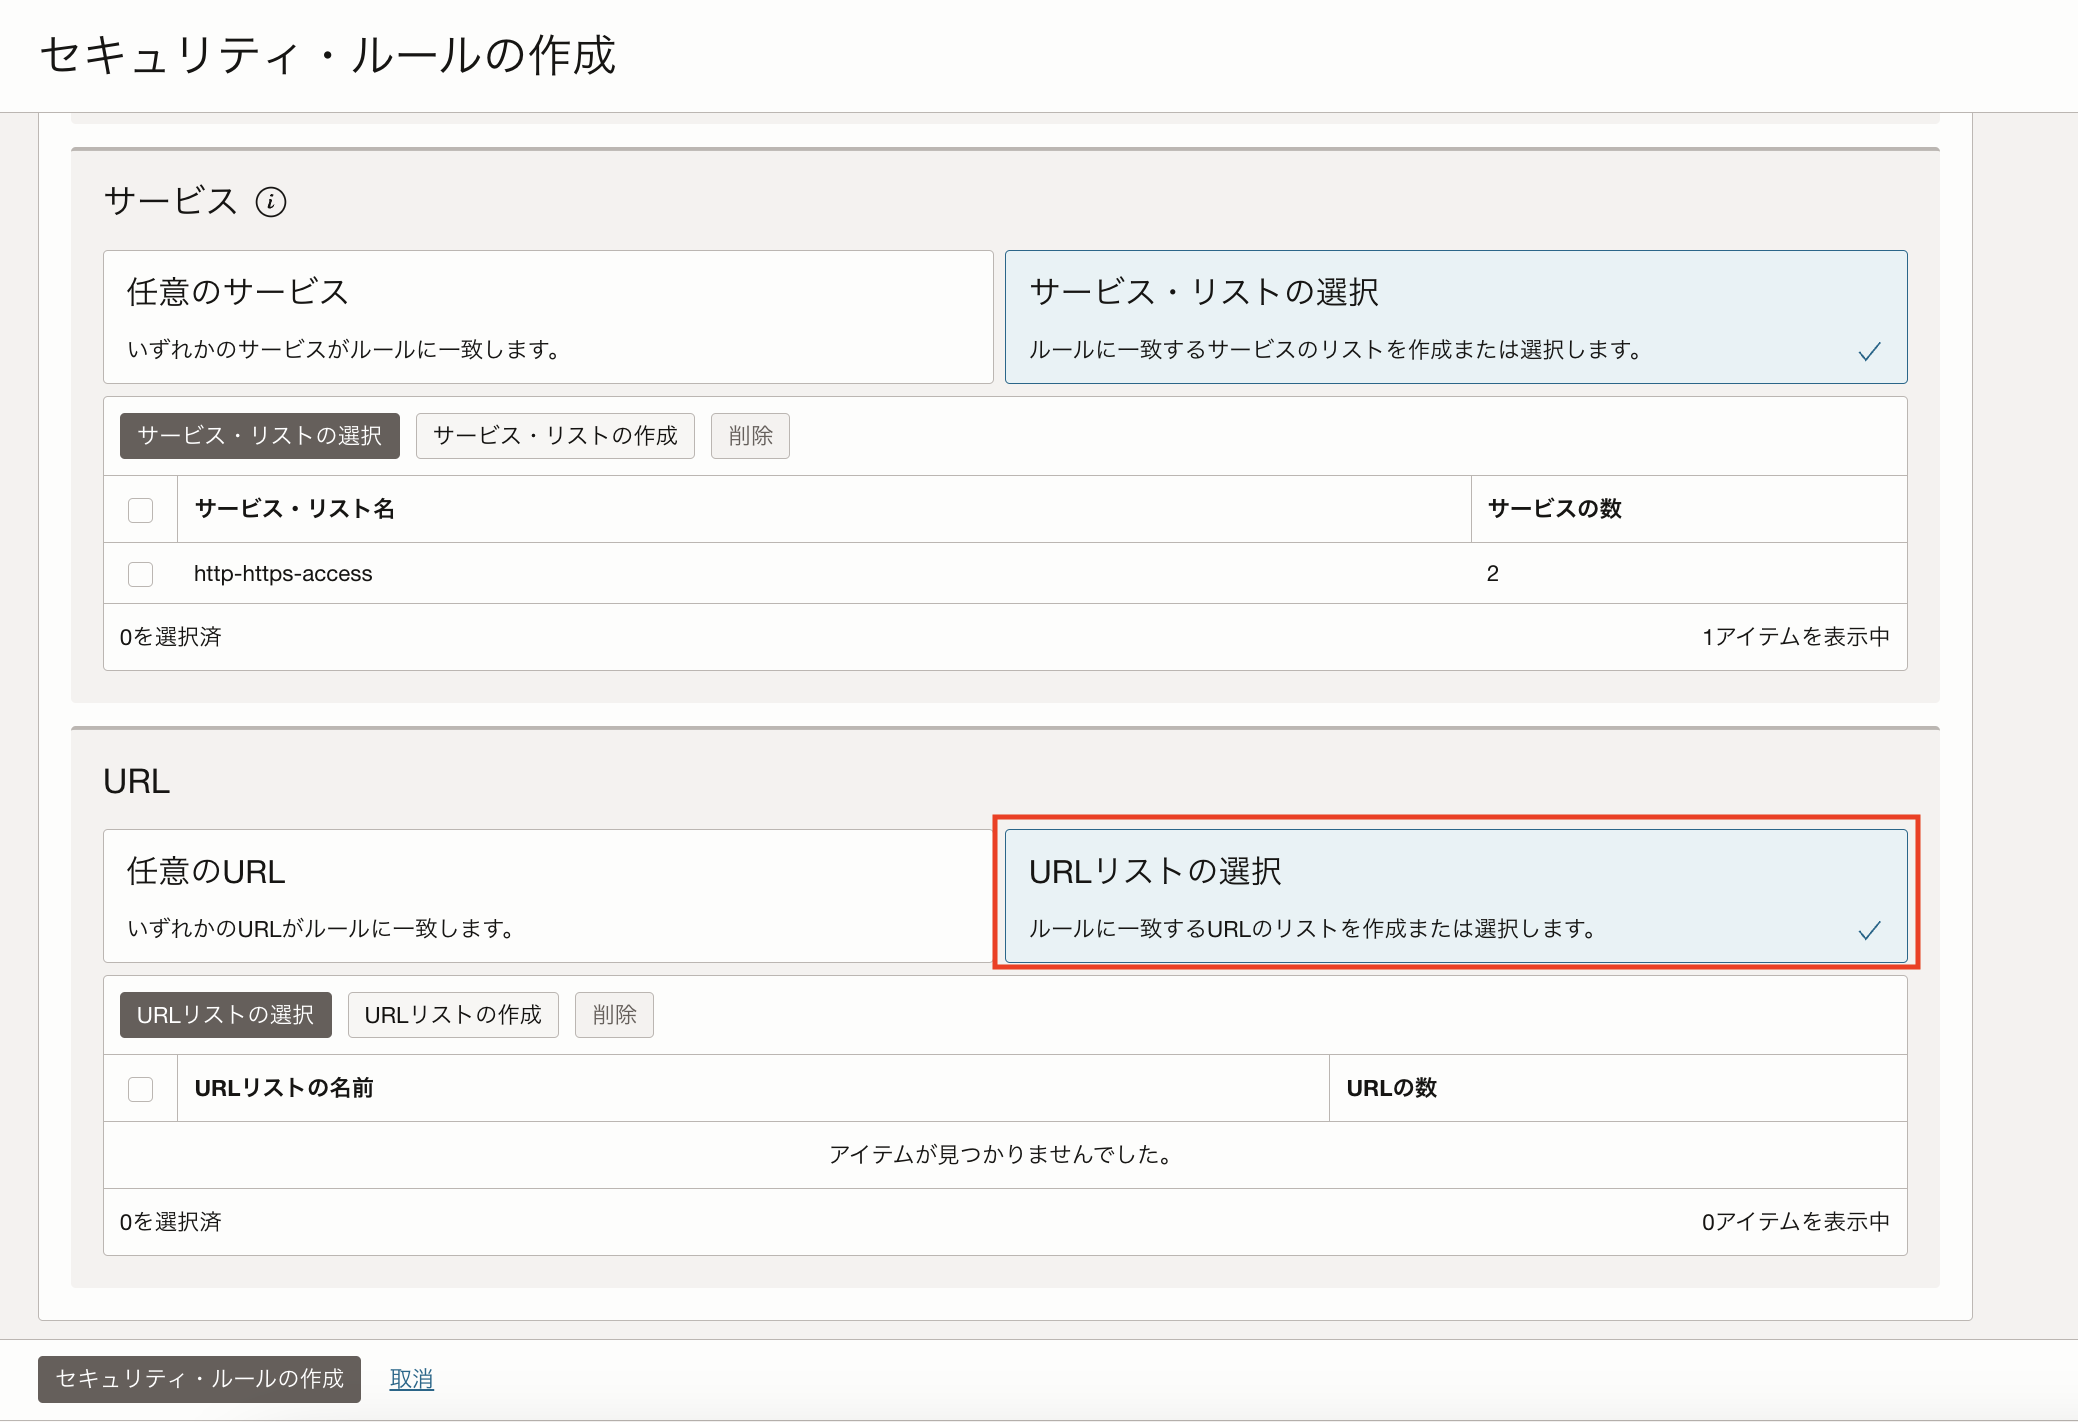Click the checkmark icon in サービス・リストの選択 card

click(x=1869, y=352)
